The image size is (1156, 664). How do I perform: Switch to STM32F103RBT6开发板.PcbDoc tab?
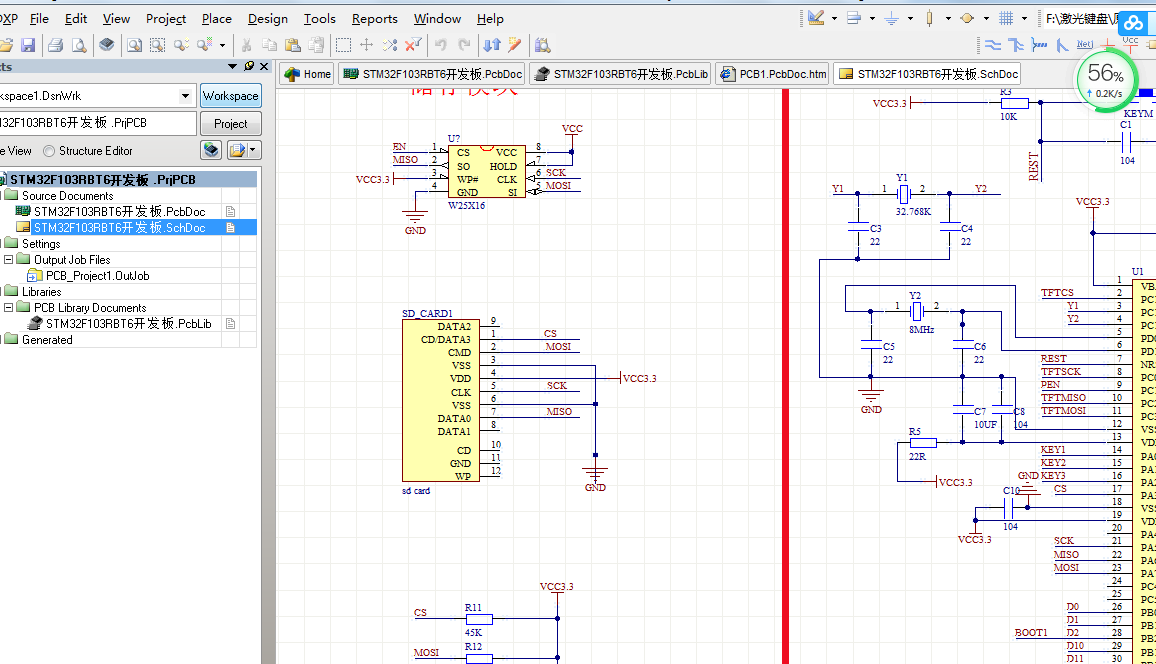(x=433, y=74)
